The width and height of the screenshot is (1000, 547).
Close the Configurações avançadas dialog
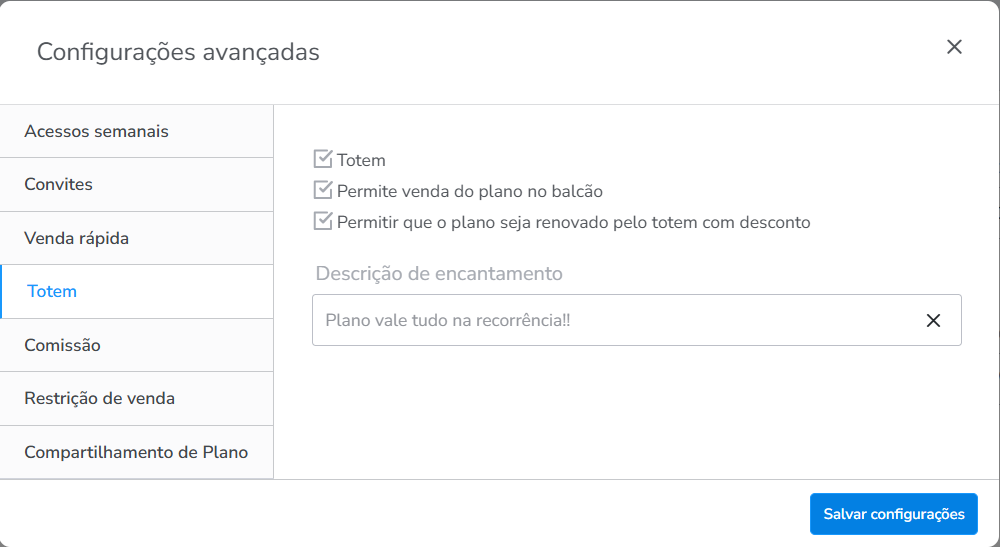click(x=954, y=47)
